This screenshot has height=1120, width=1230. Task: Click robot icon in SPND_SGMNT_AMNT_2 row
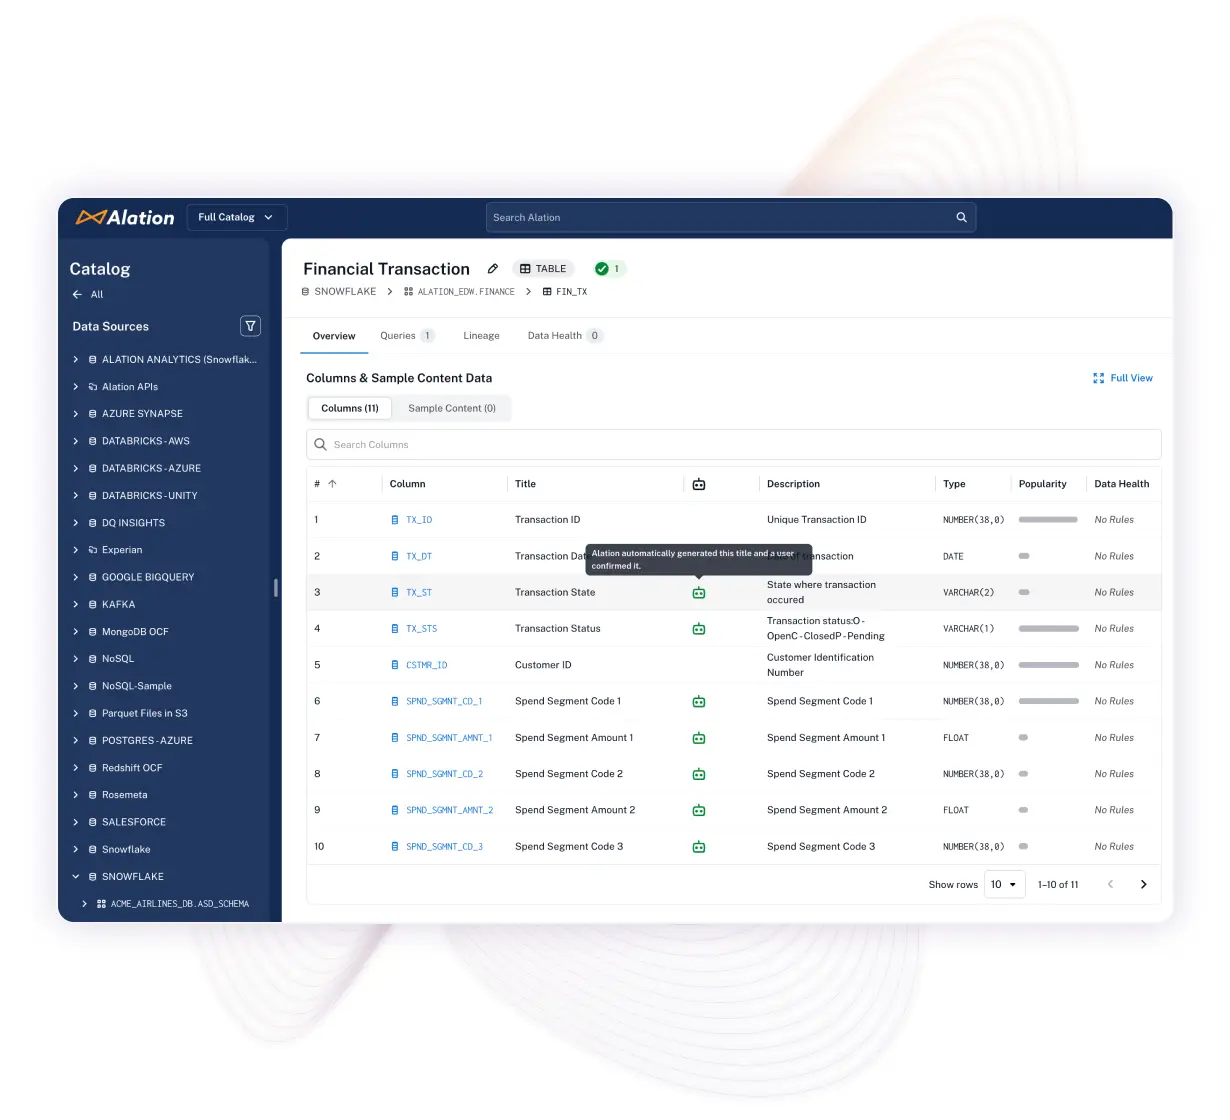click(x=699, y=810)
